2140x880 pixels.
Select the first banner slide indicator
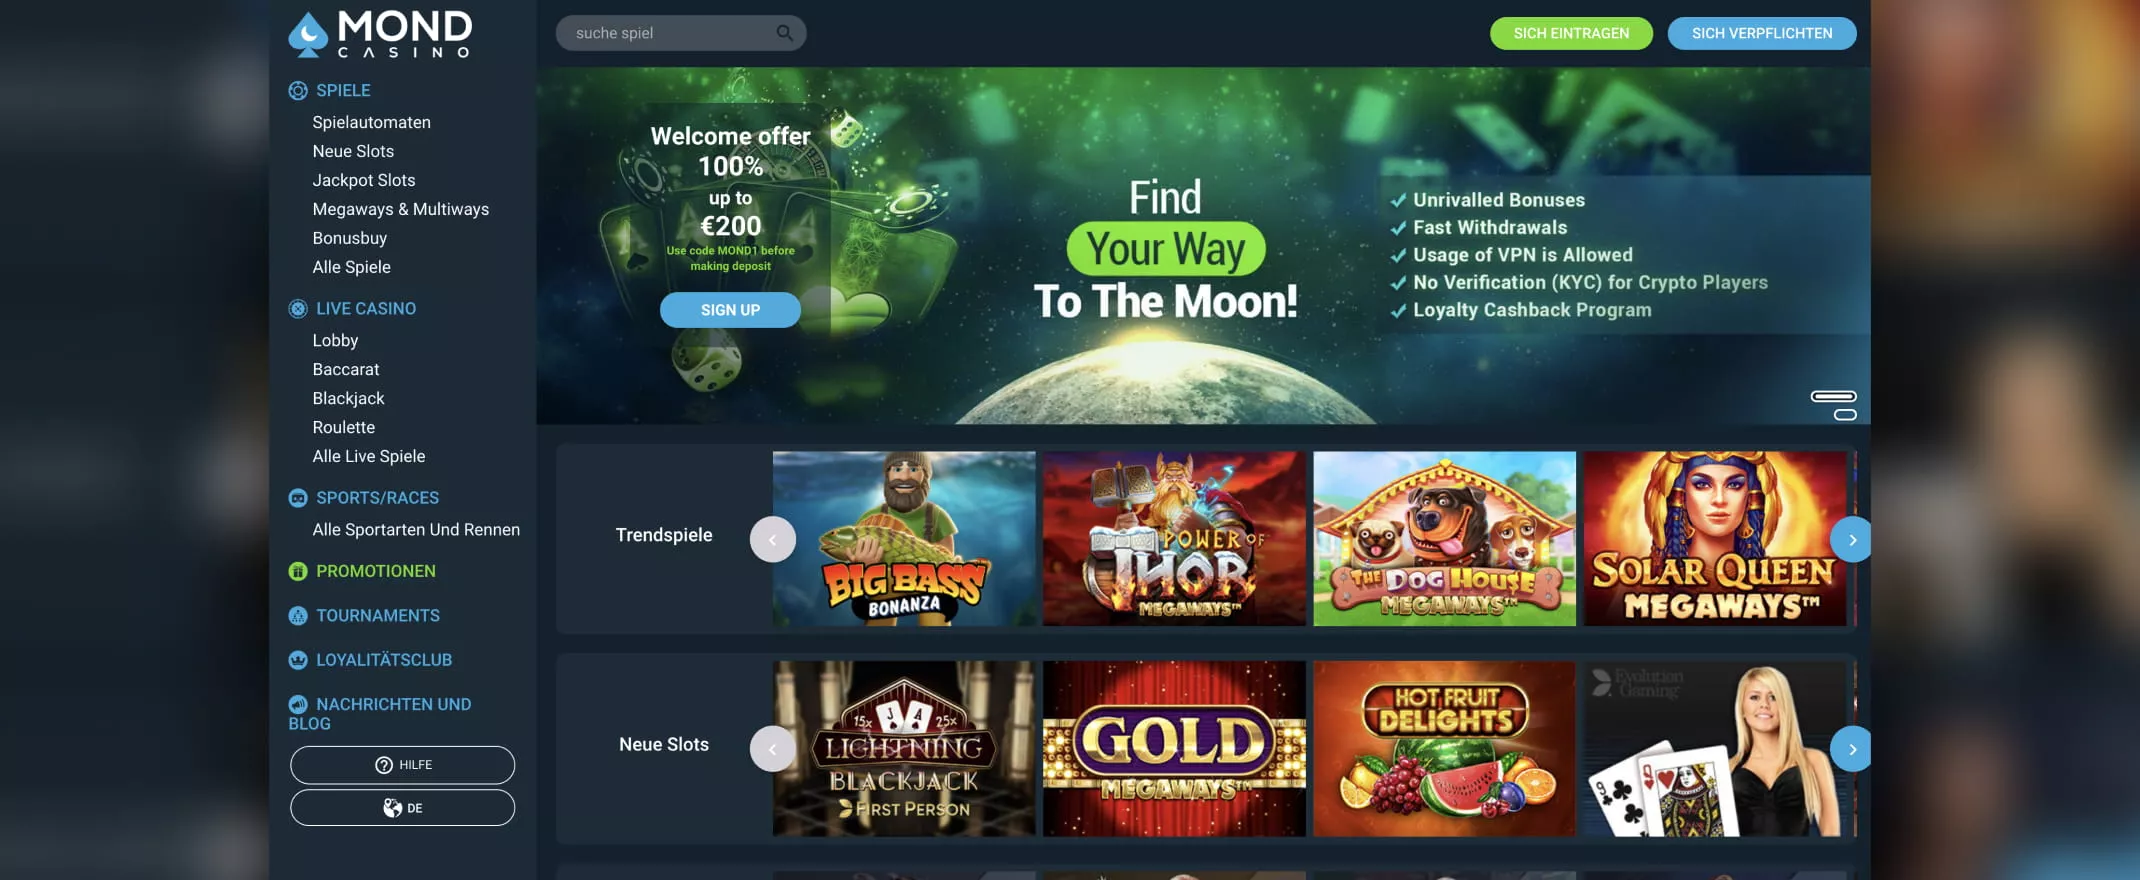tap(1834, 397)
